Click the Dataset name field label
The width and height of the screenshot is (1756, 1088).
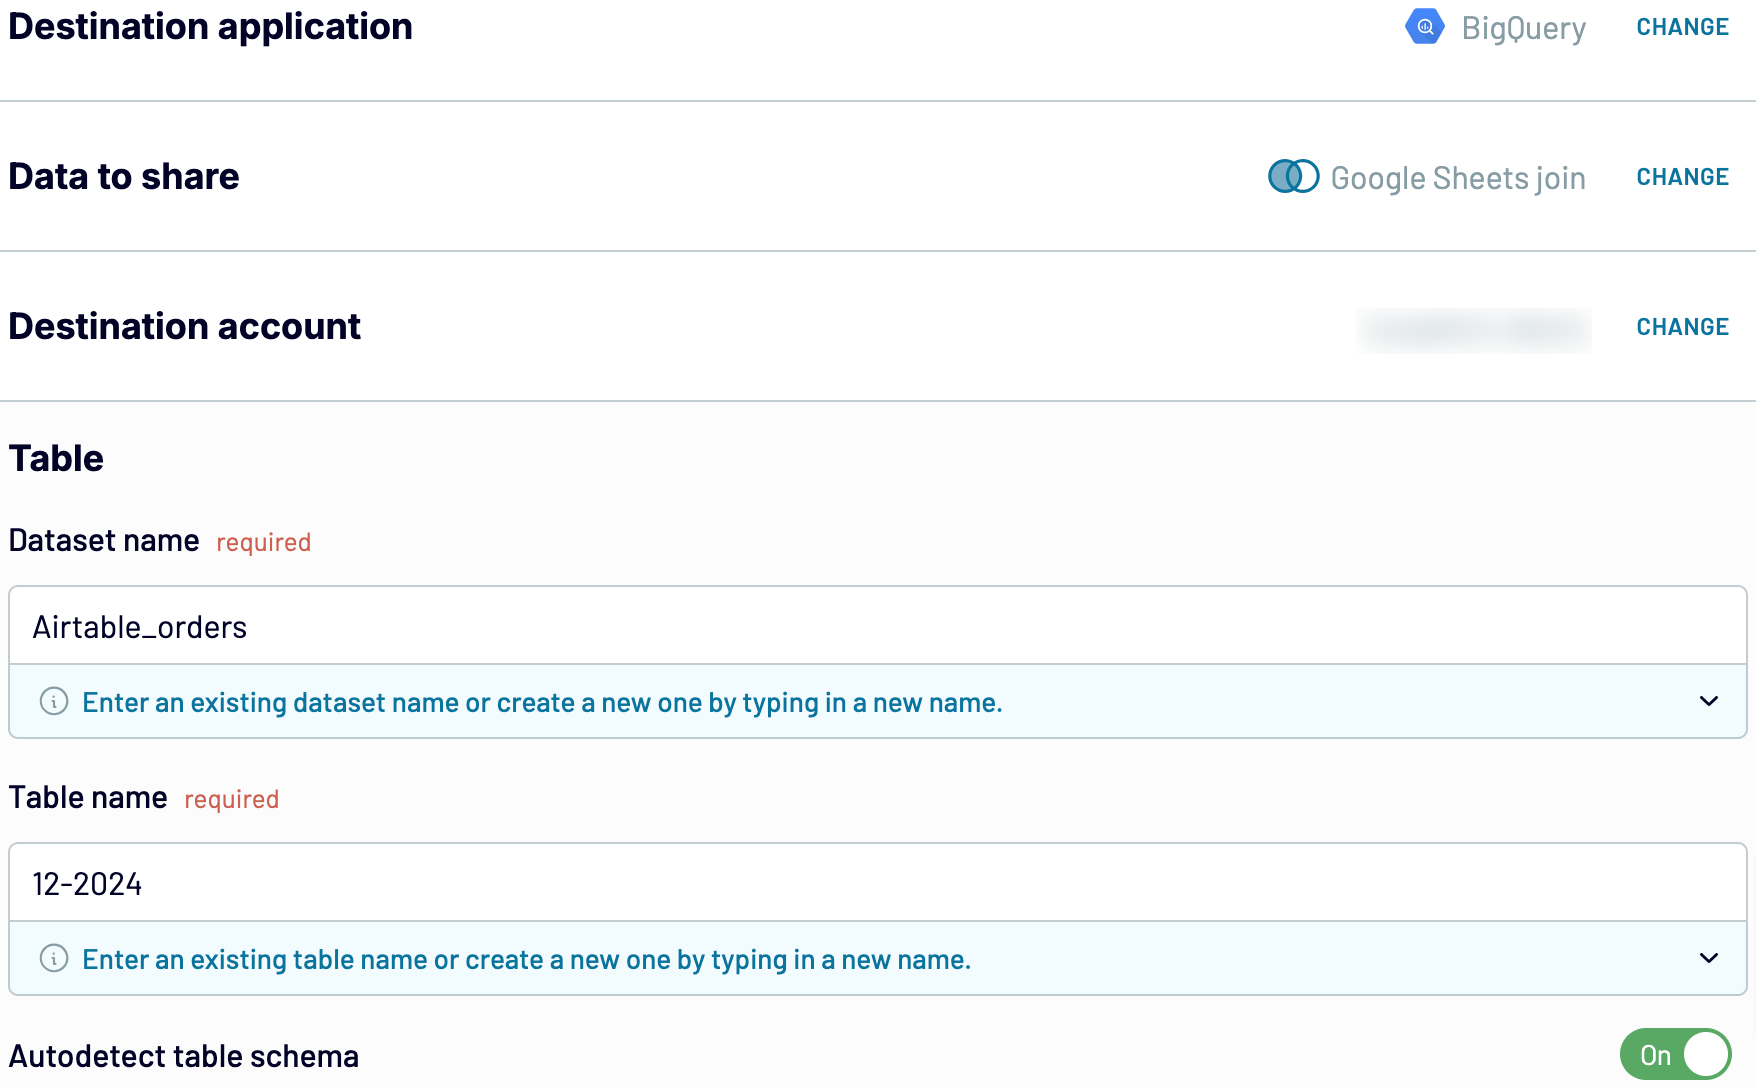[x=104, y=541]
